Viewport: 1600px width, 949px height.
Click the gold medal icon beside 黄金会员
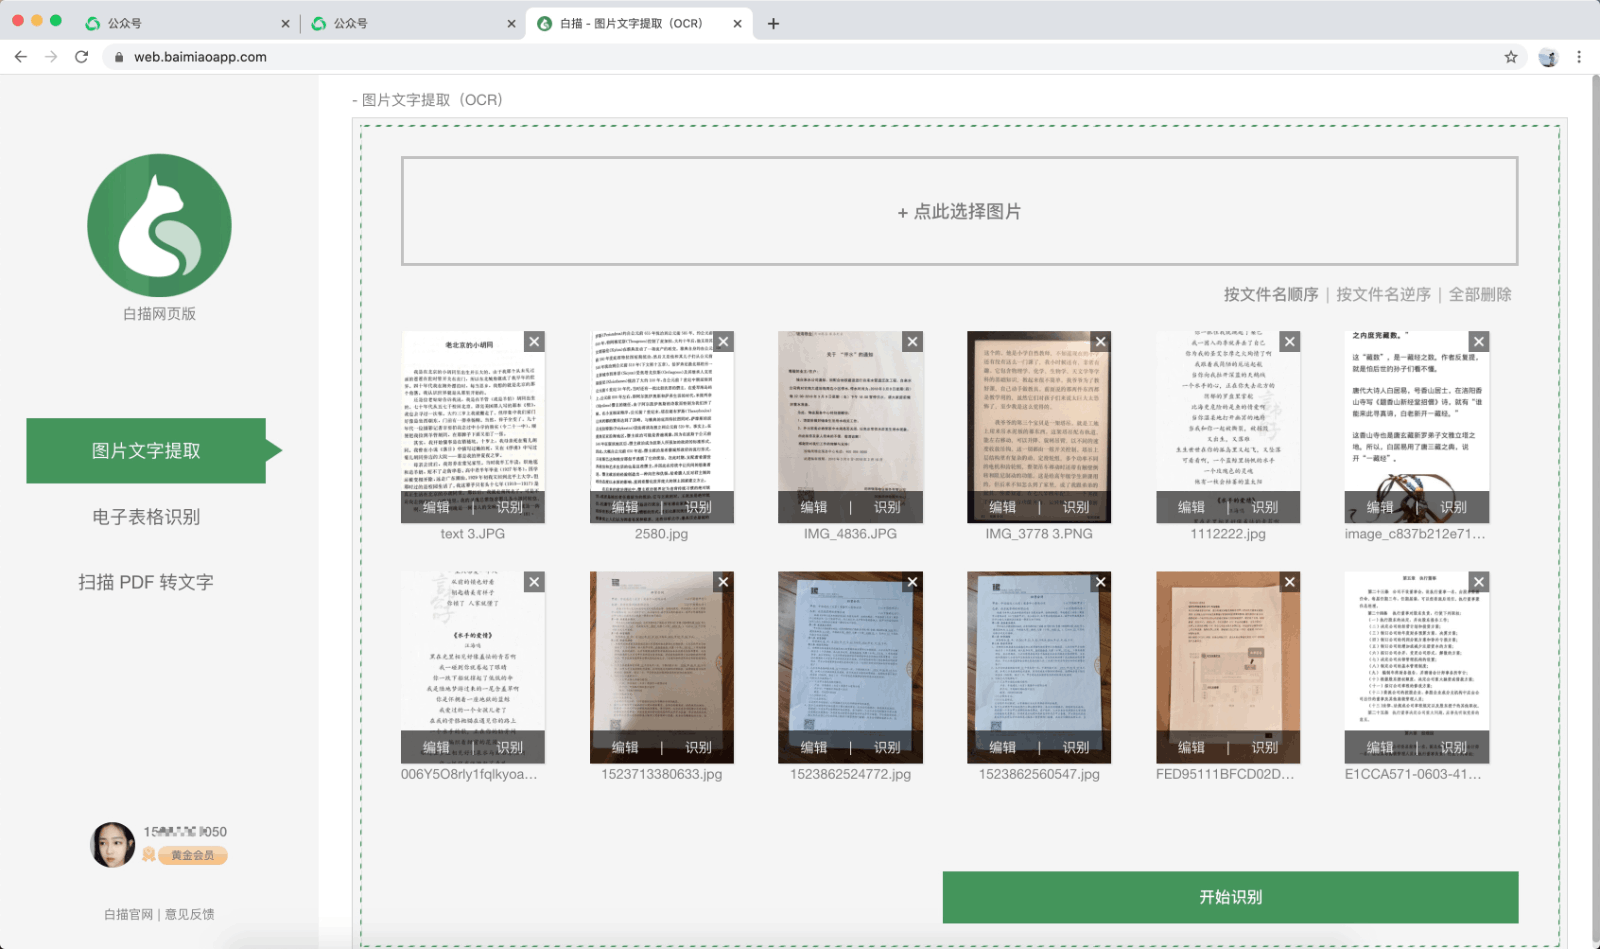(148, 856)
